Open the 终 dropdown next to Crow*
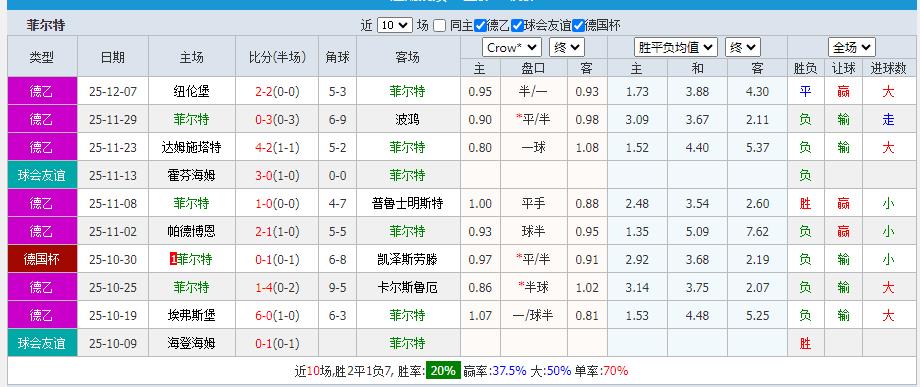 pyautogui.click(x=567, y=47)
